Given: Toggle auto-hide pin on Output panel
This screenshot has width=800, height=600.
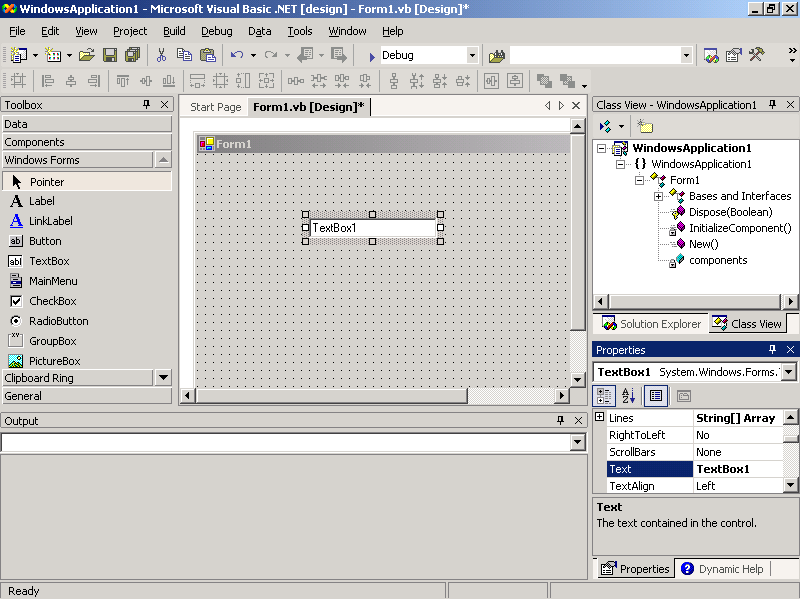Looking at the screenshot, I should click(560, 420).
